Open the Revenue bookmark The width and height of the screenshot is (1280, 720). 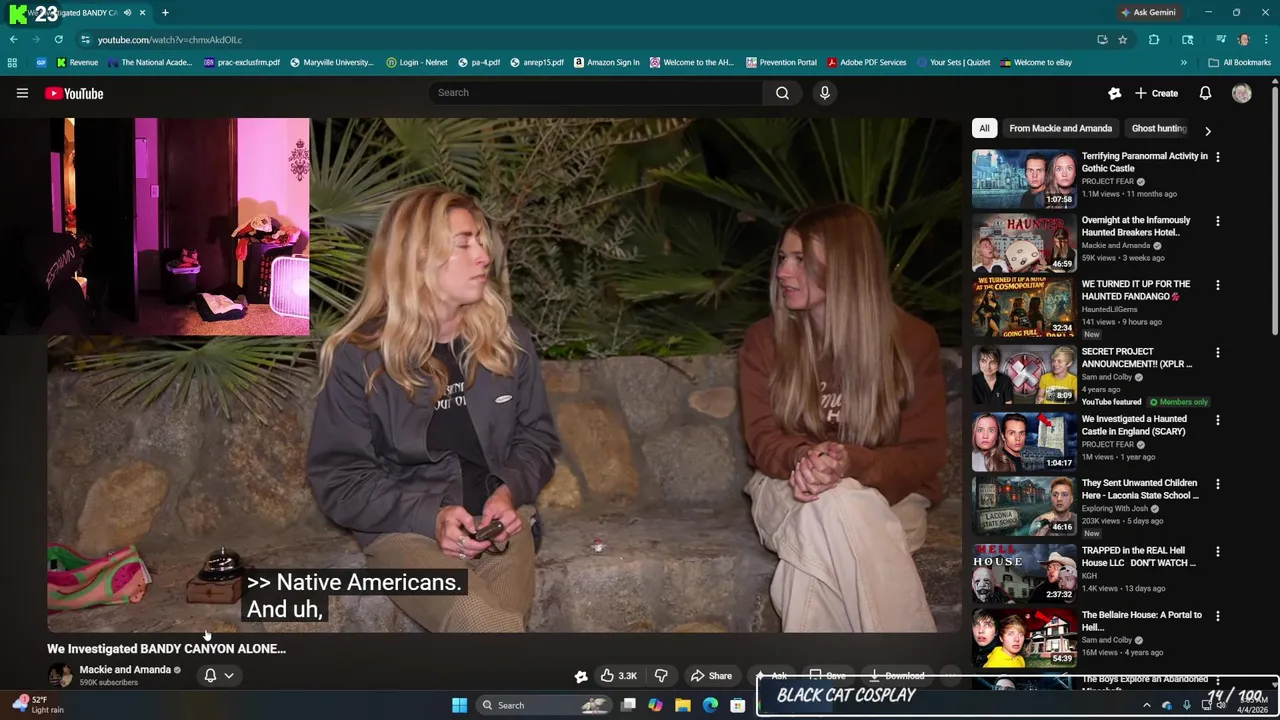pyautogui.click(x=77, y=62)
